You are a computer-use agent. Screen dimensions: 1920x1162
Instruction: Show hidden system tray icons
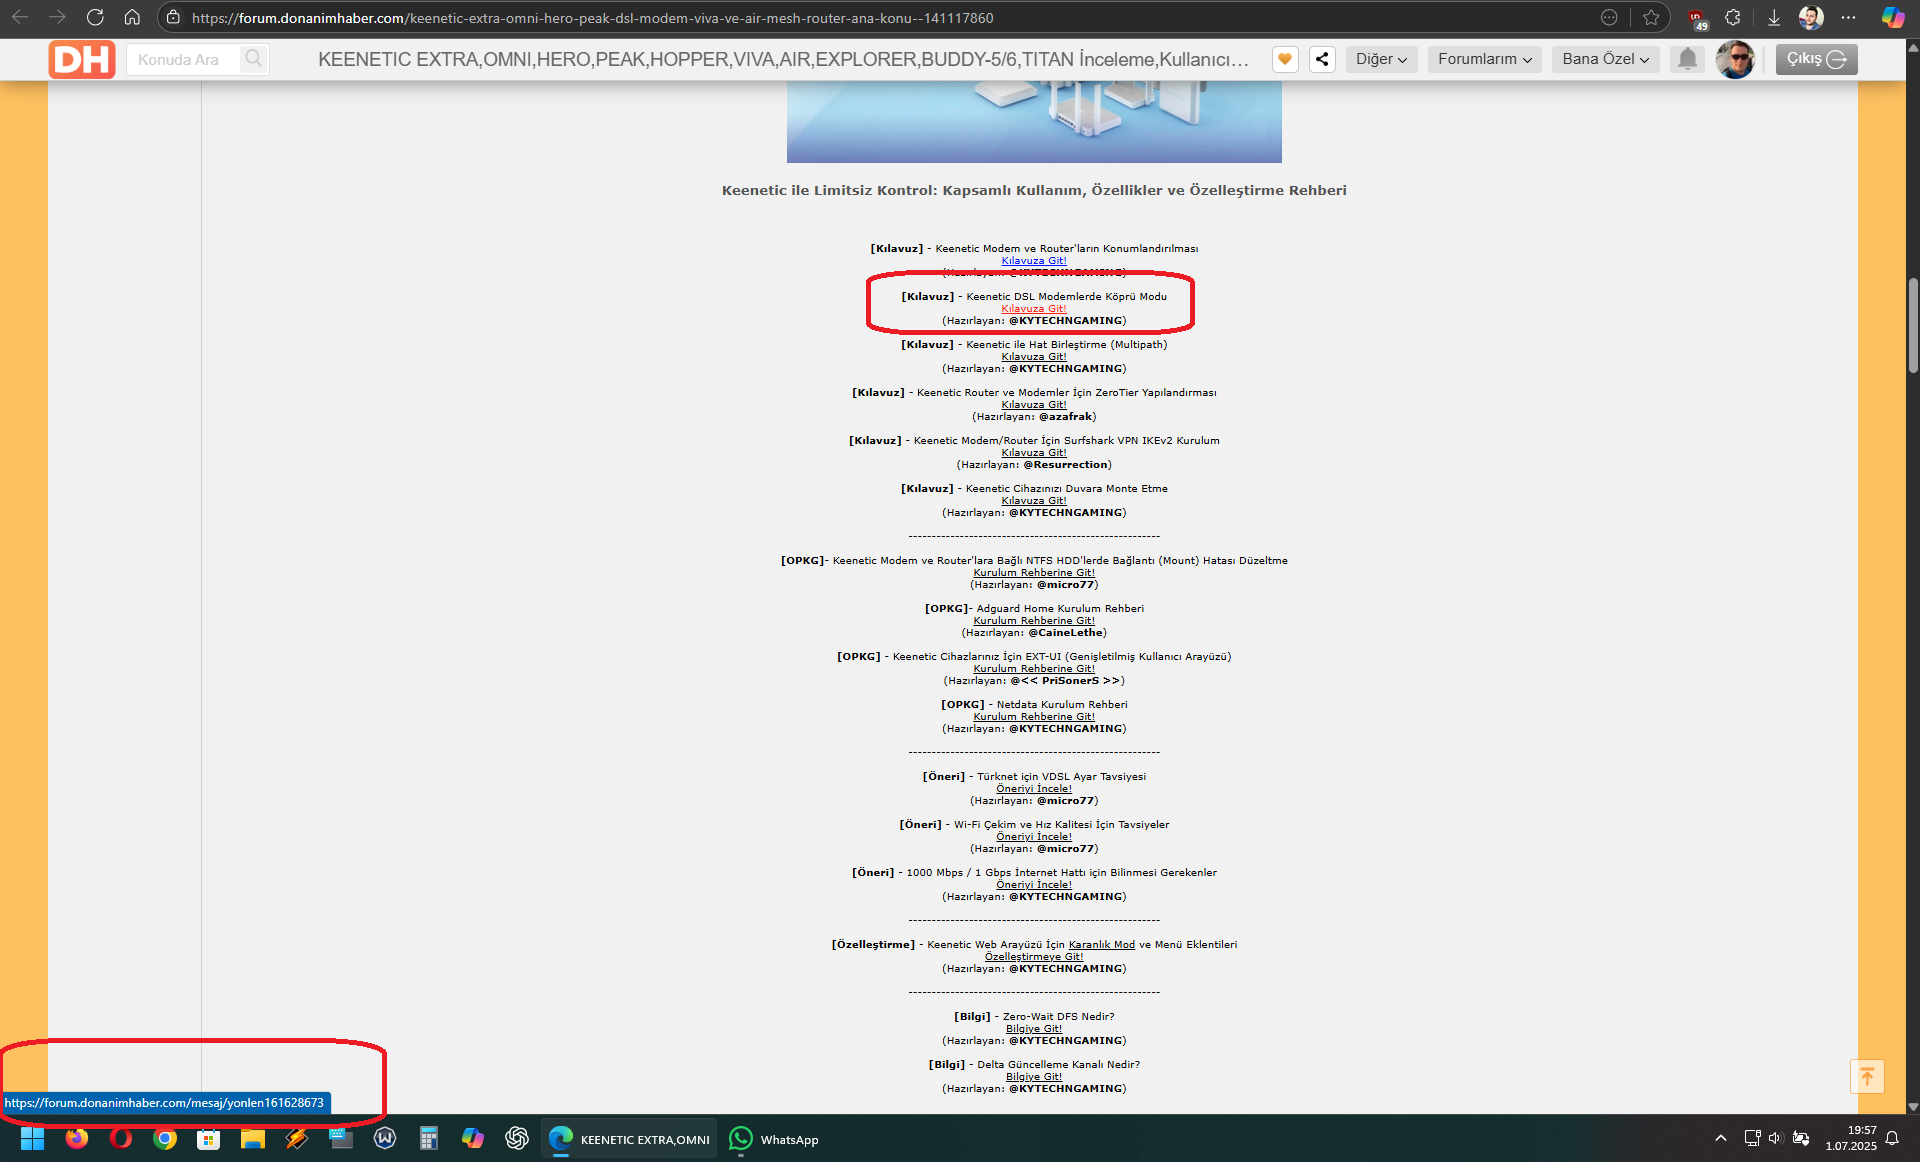pos(1720,1139)
